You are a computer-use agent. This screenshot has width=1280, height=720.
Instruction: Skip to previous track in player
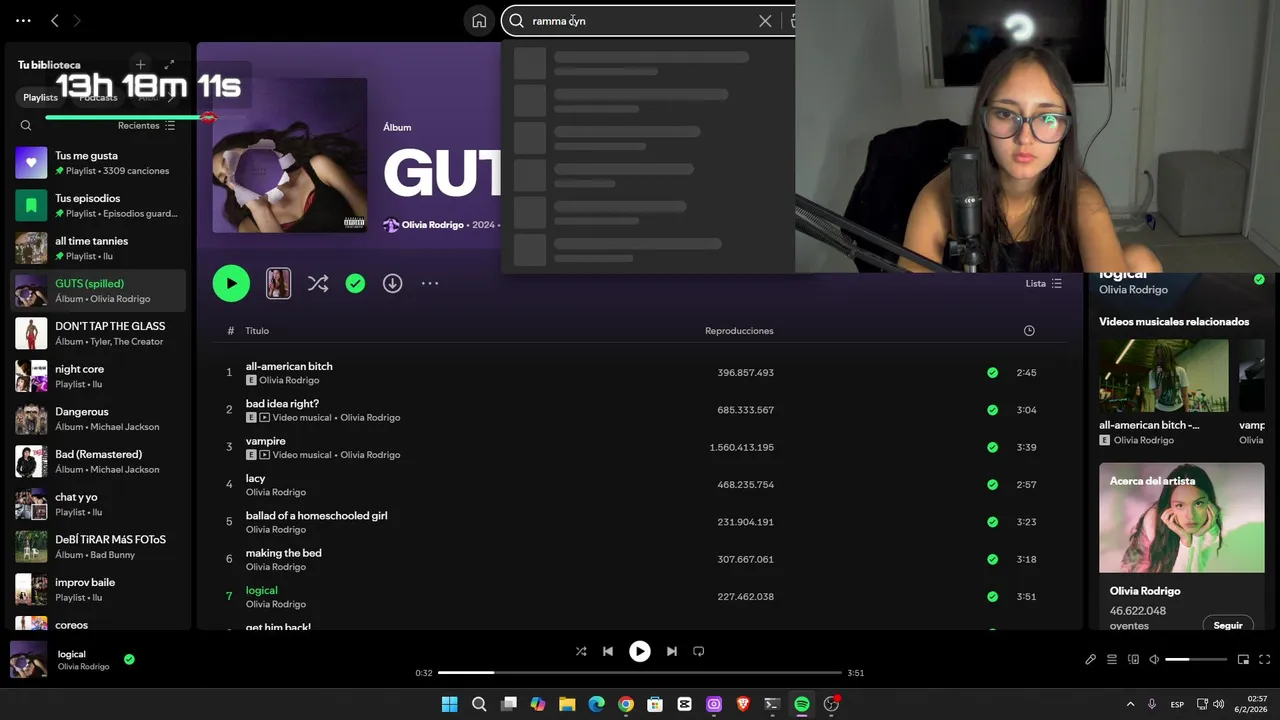point(608,651)
